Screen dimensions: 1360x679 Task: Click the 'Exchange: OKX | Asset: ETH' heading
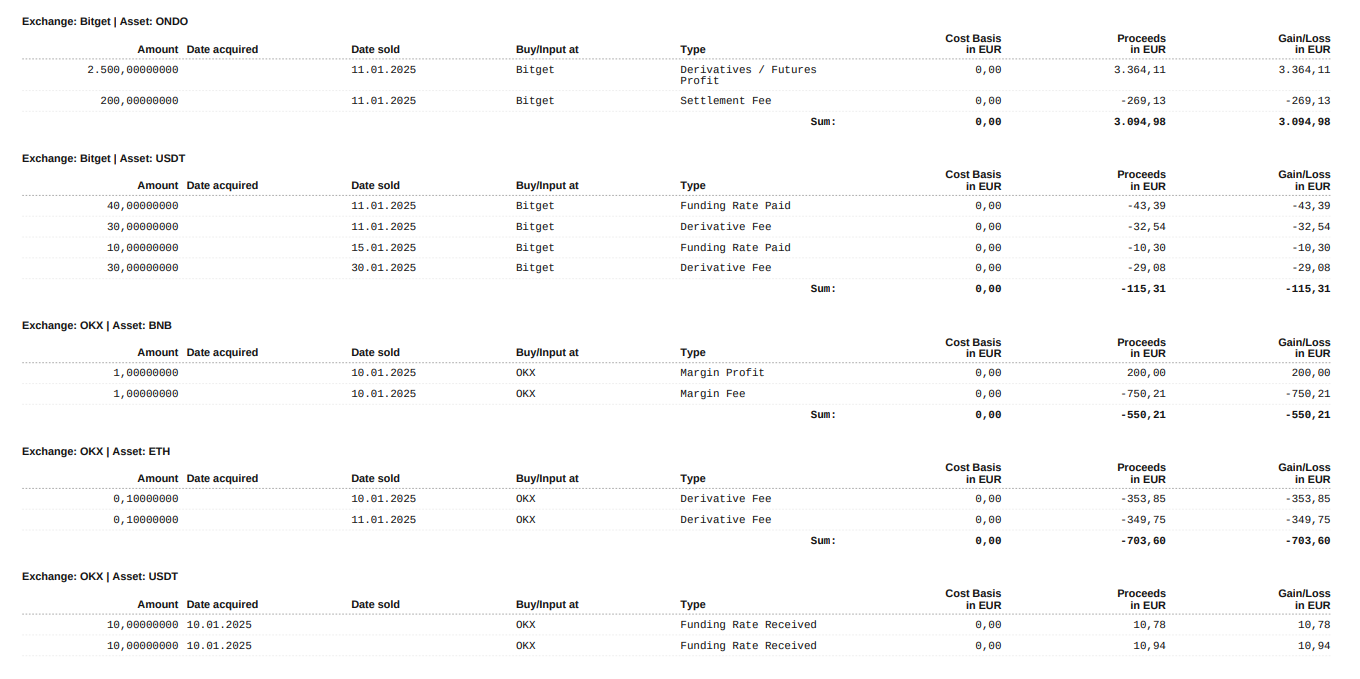pos(96,451)
